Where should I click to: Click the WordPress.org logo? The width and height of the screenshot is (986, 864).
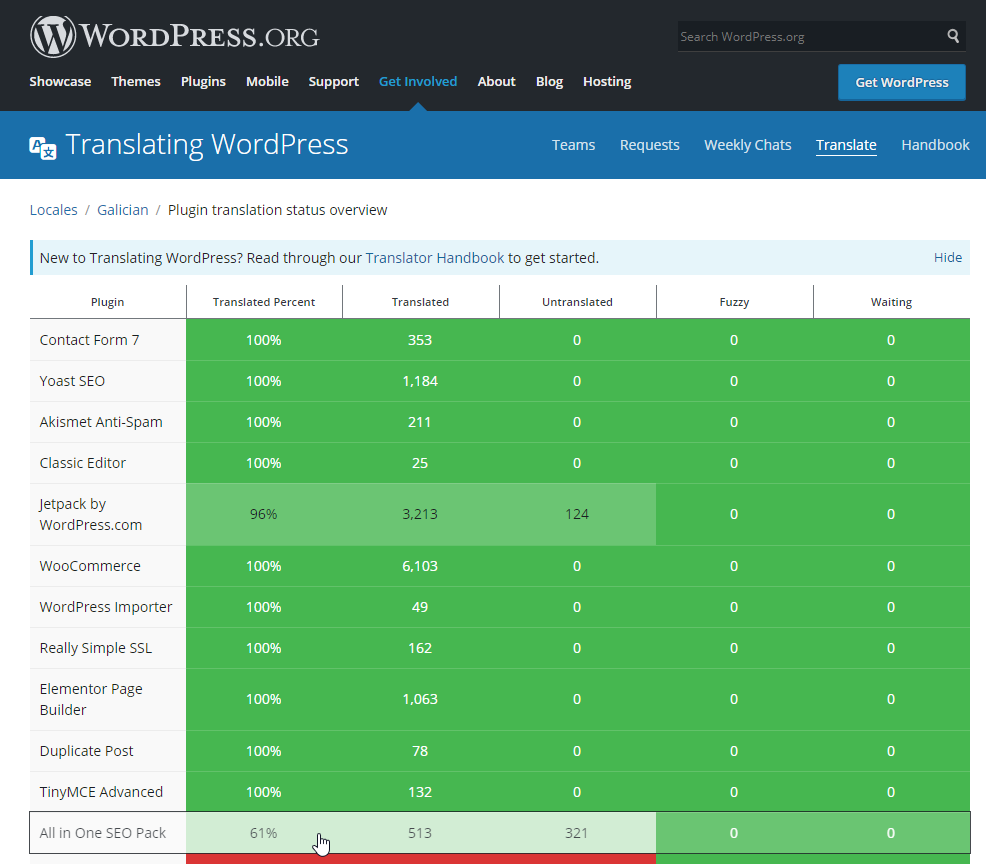(x=174, y=36)
